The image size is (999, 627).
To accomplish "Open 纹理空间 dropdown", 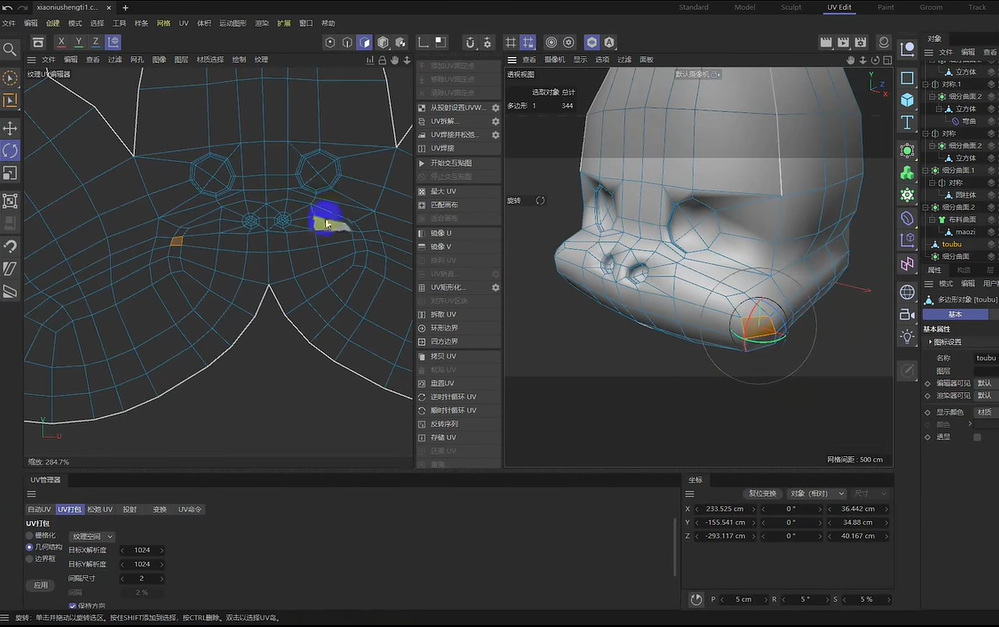I will pos(92,537).
